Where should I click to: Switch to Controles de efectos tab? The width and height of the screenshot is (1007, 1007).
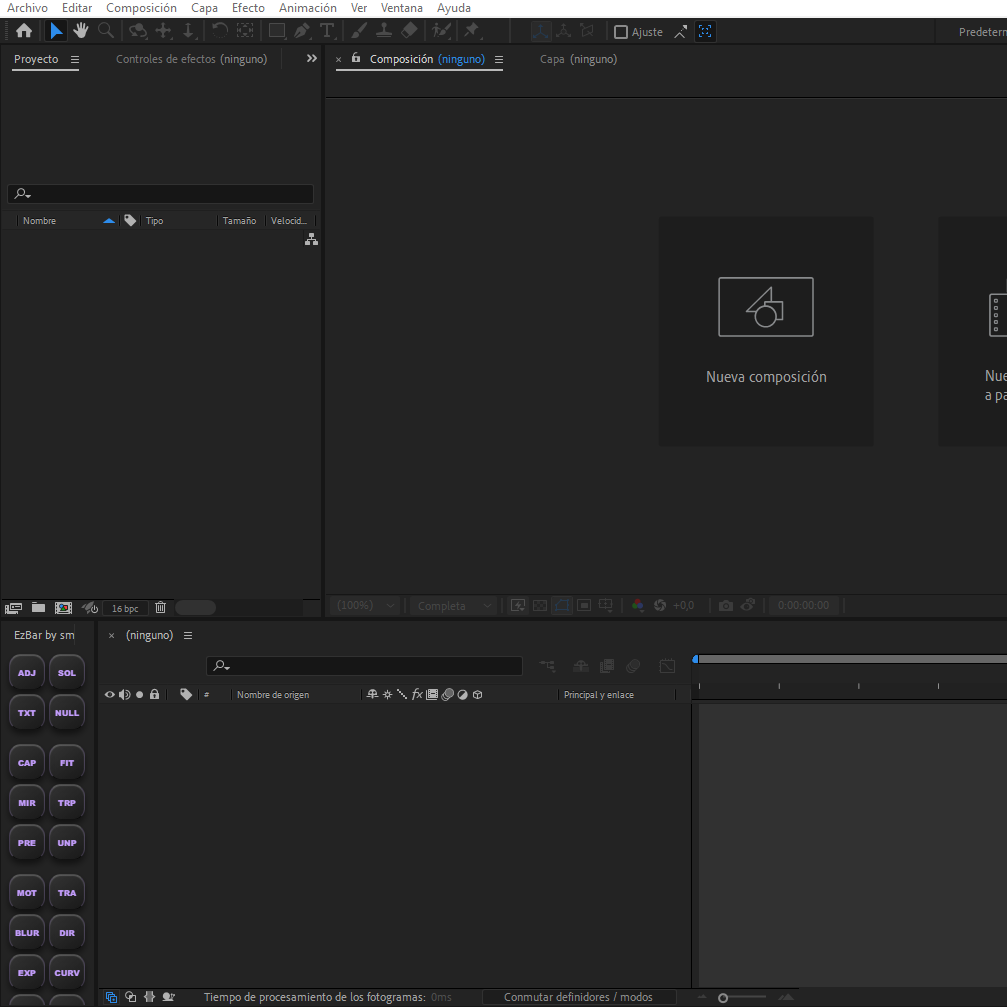pyautogui.click(x=191, y=59)
